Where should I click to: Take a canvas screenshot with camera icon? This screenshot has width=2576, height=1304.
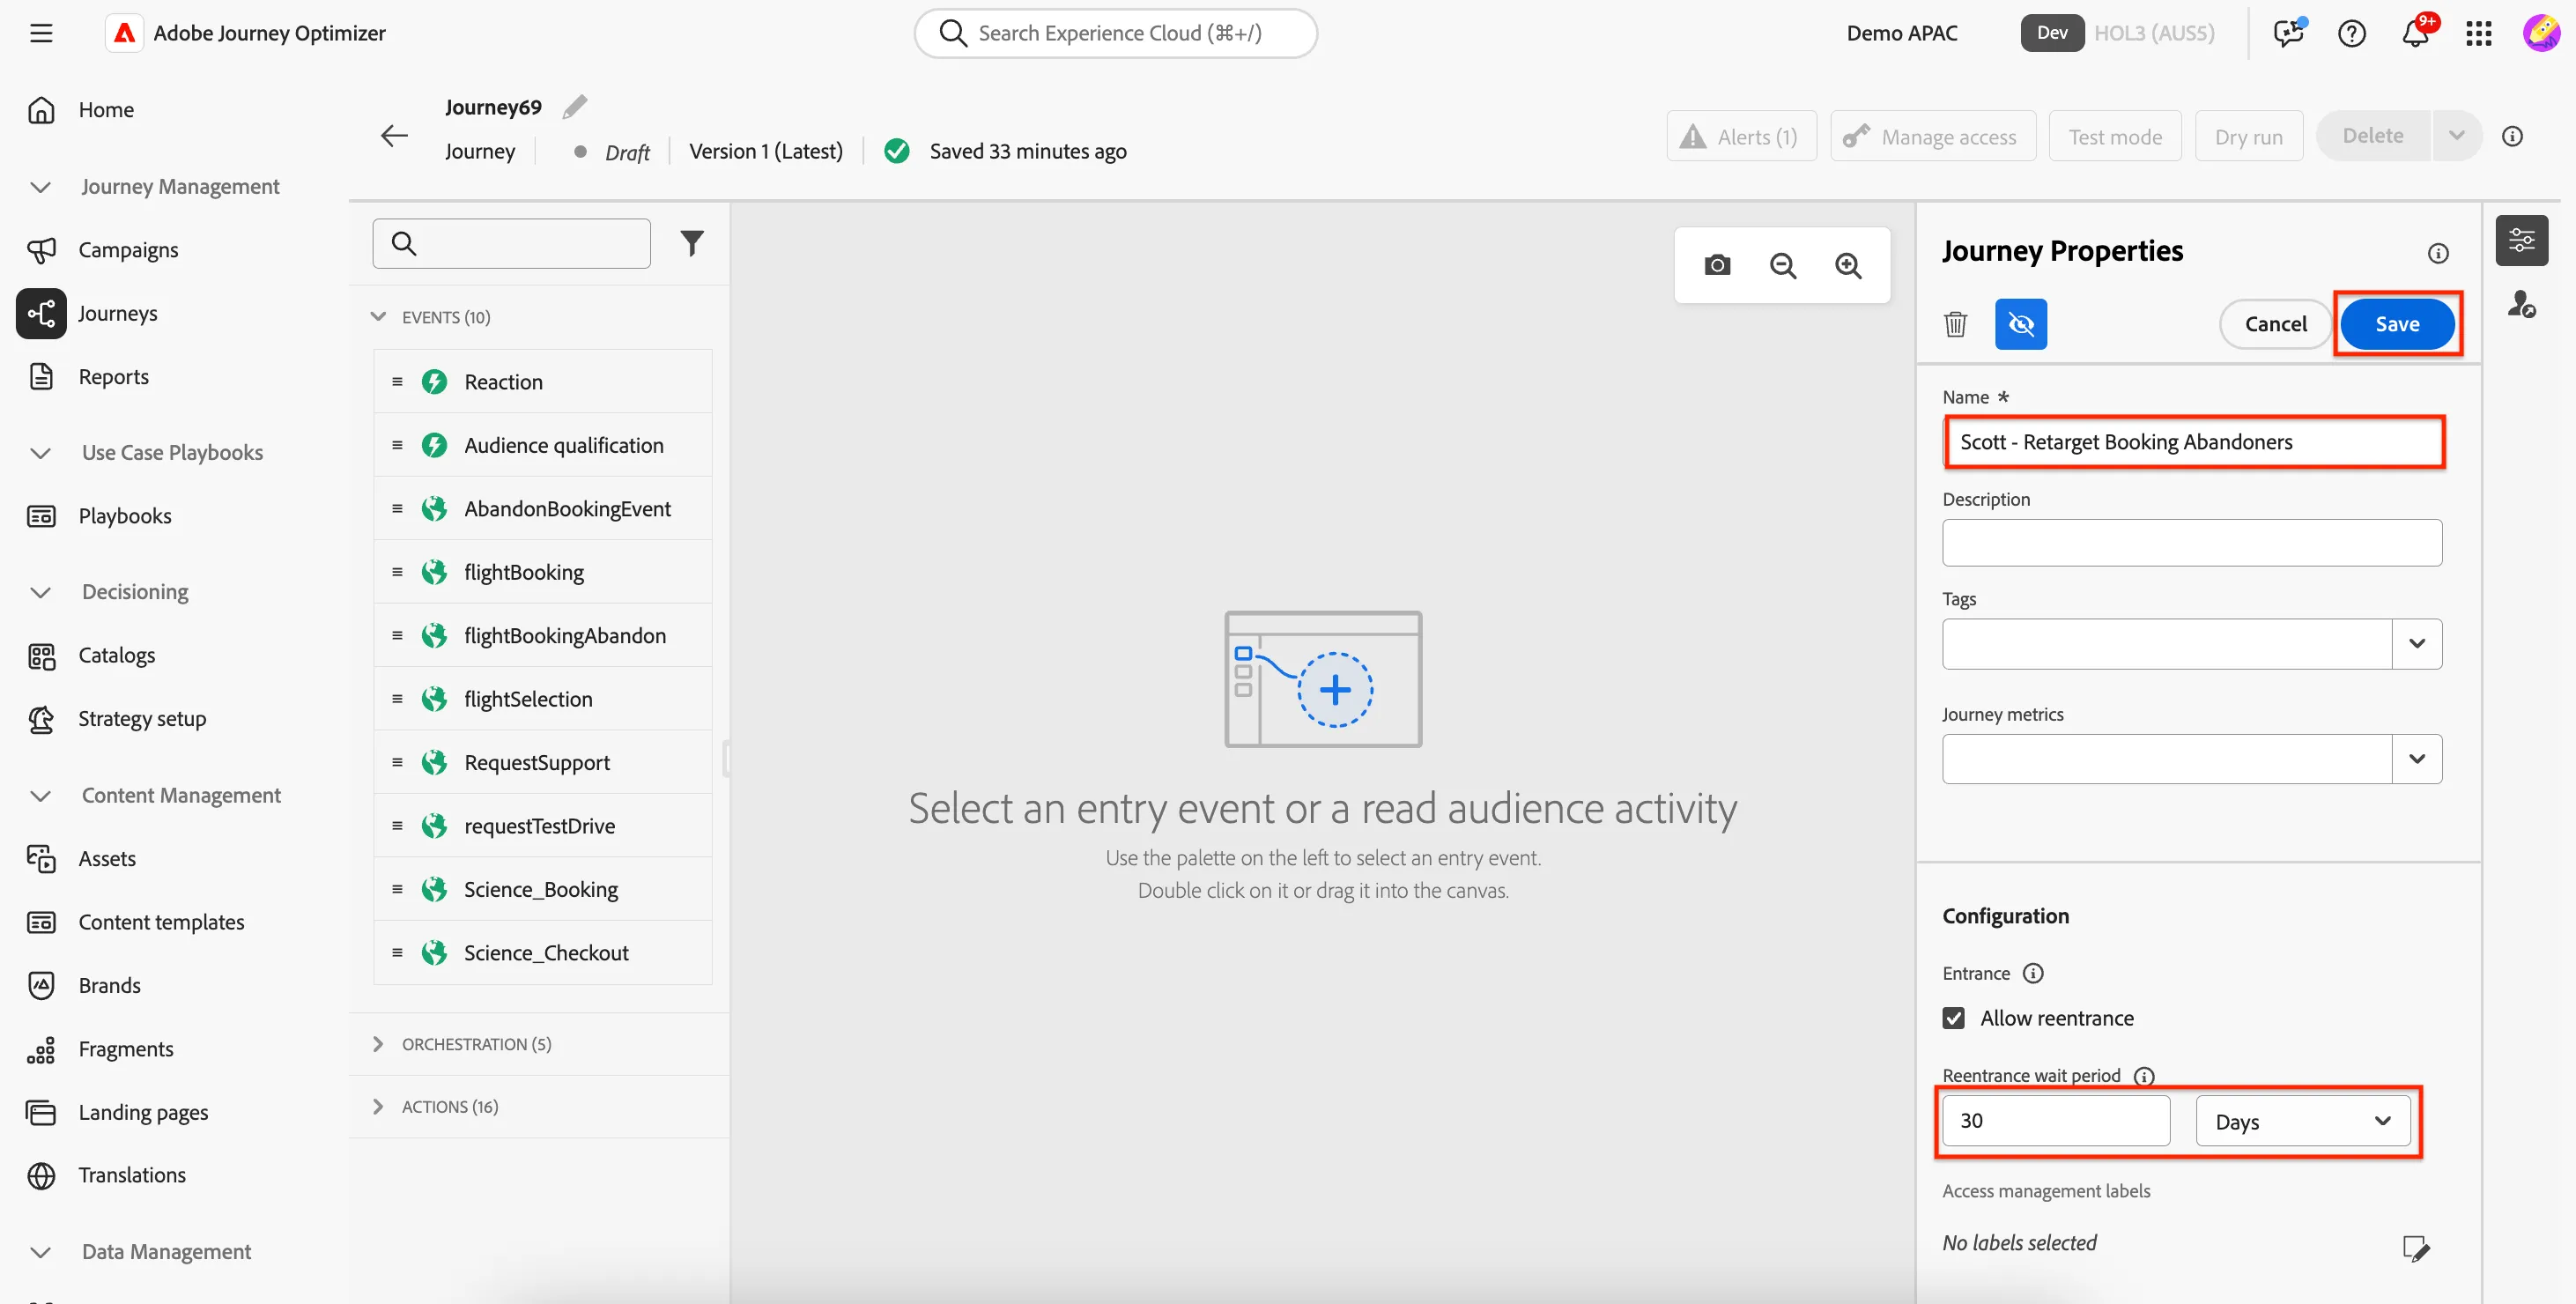(1717, 265)
